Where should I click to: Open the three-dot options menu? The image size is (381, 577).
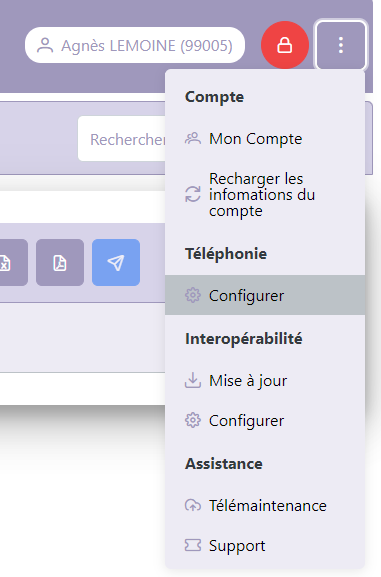(341, 45)
